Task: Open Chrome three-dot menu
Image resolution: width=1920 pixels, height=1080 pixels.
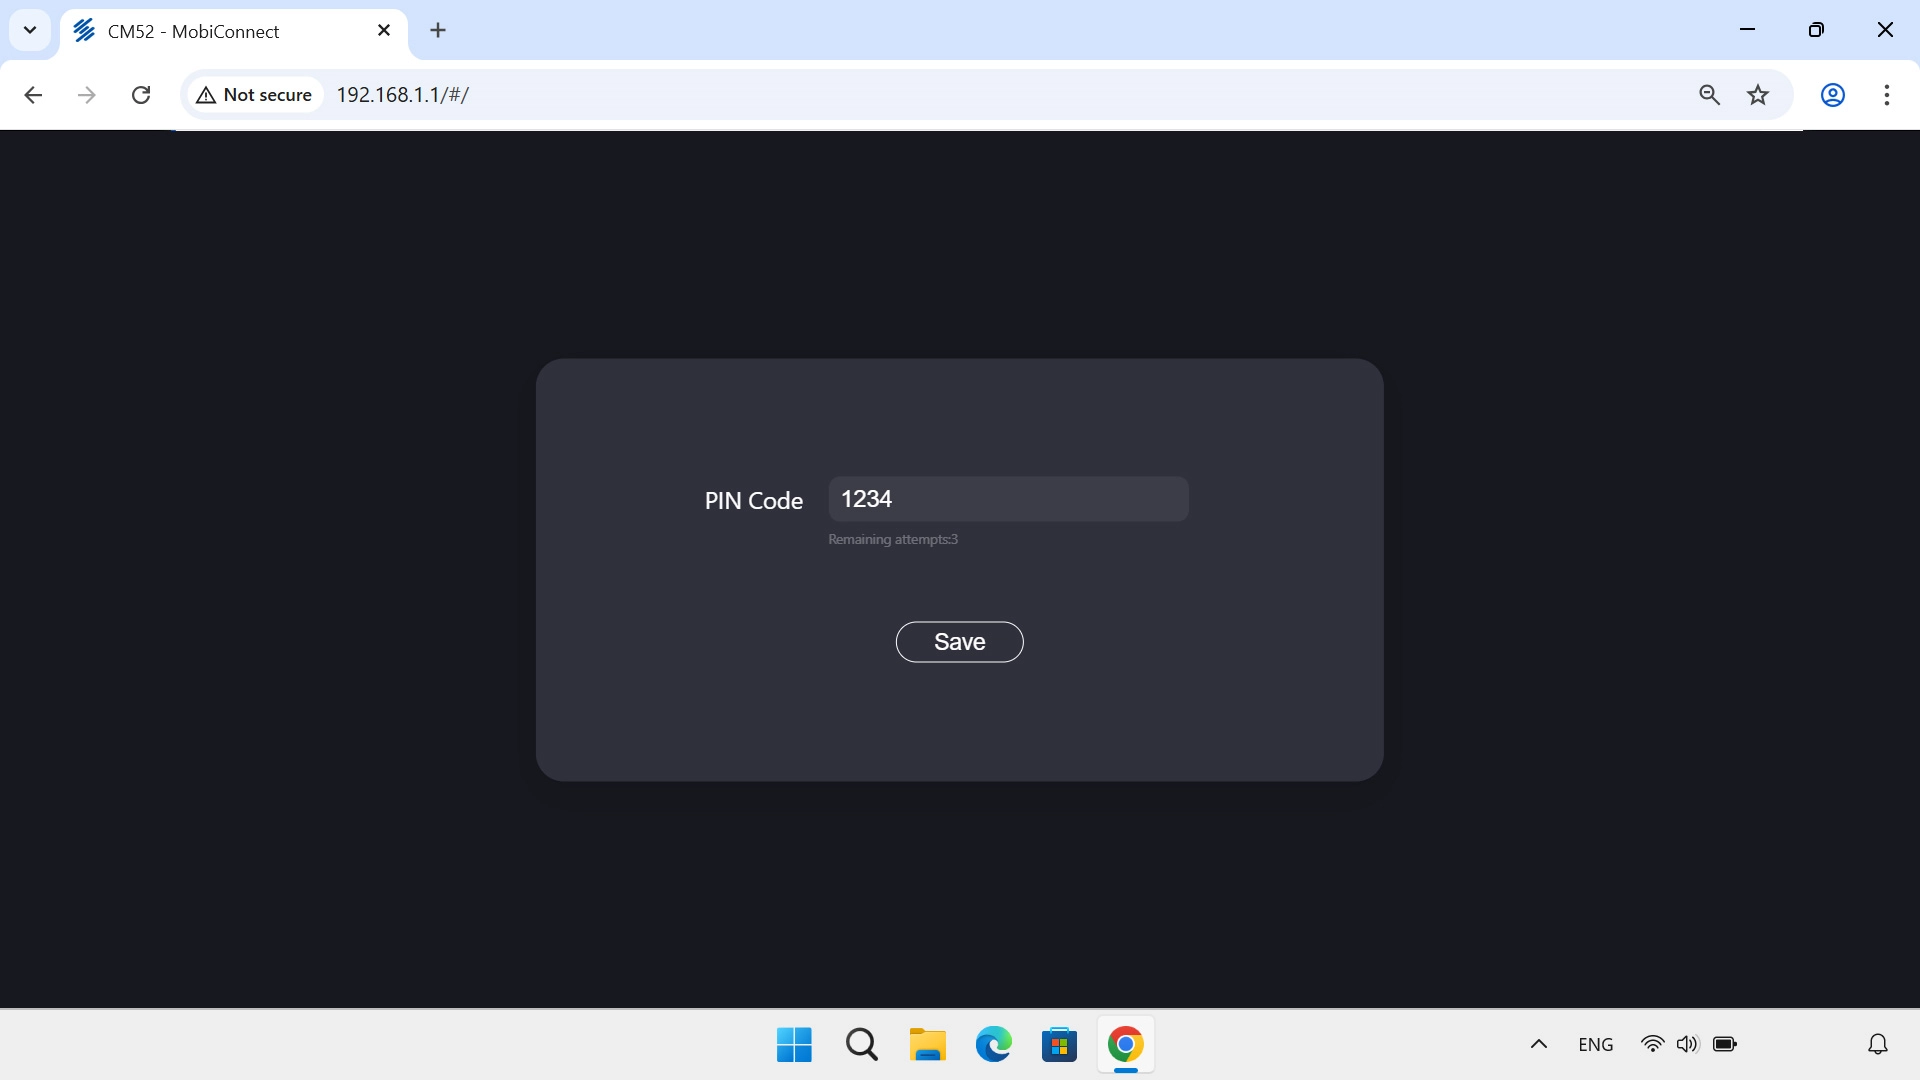Action: click(x=1886, y=95)
